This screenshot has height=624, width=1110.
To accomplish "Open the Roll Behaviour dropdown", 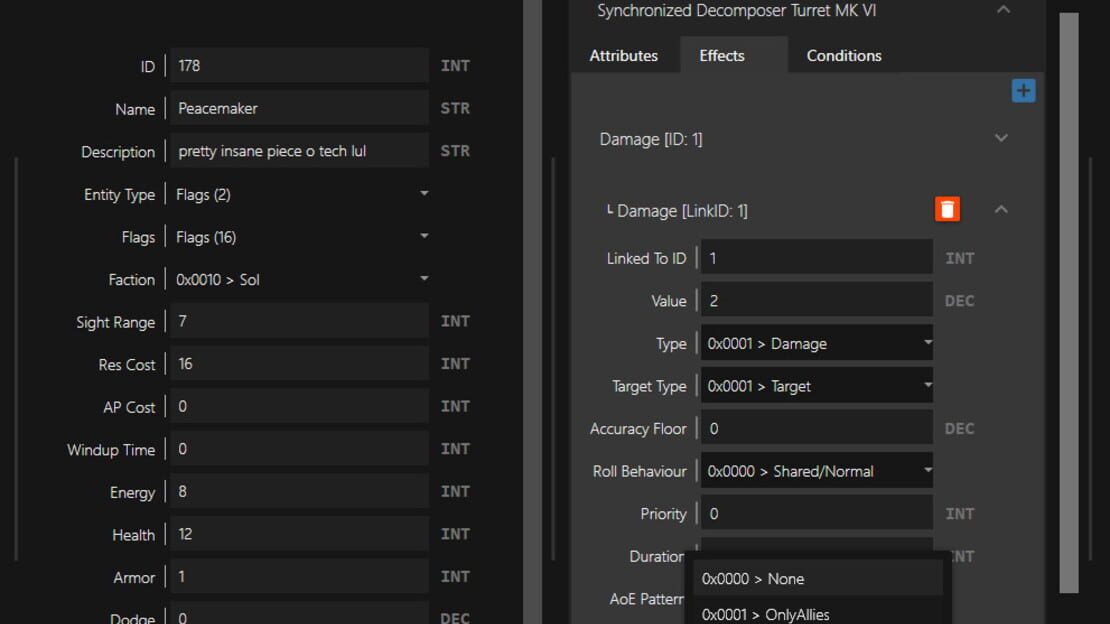I will pyautogui.click(x=816, y=471).
